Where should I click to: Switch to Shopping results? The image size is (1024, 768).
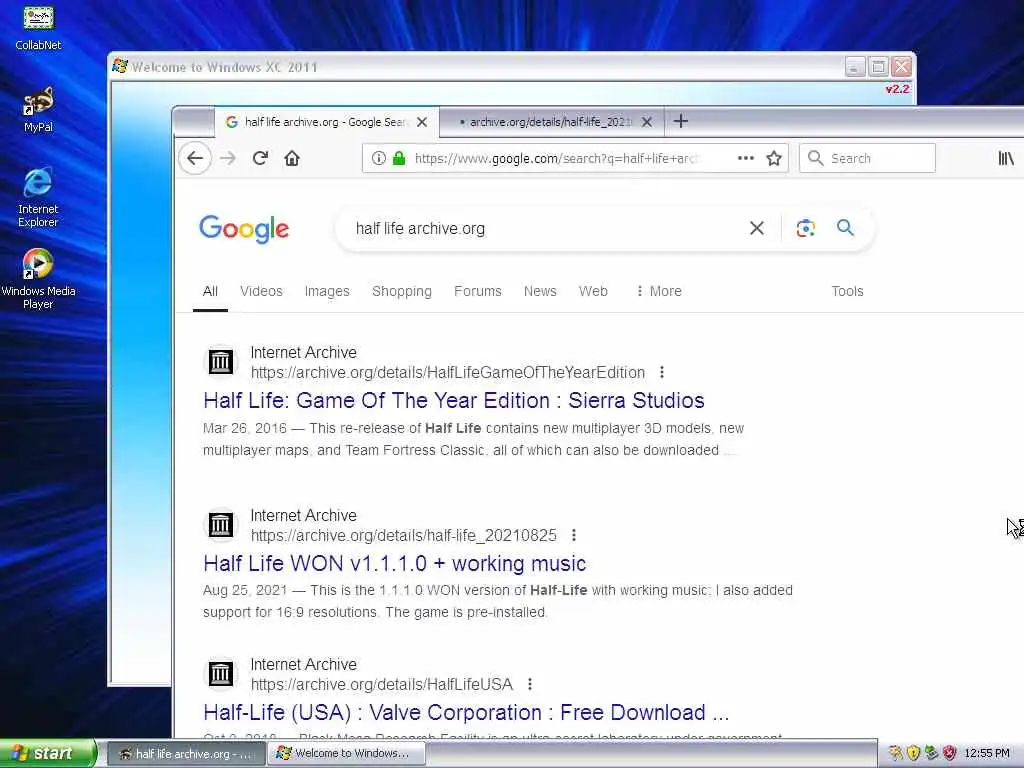coord(402,291)
